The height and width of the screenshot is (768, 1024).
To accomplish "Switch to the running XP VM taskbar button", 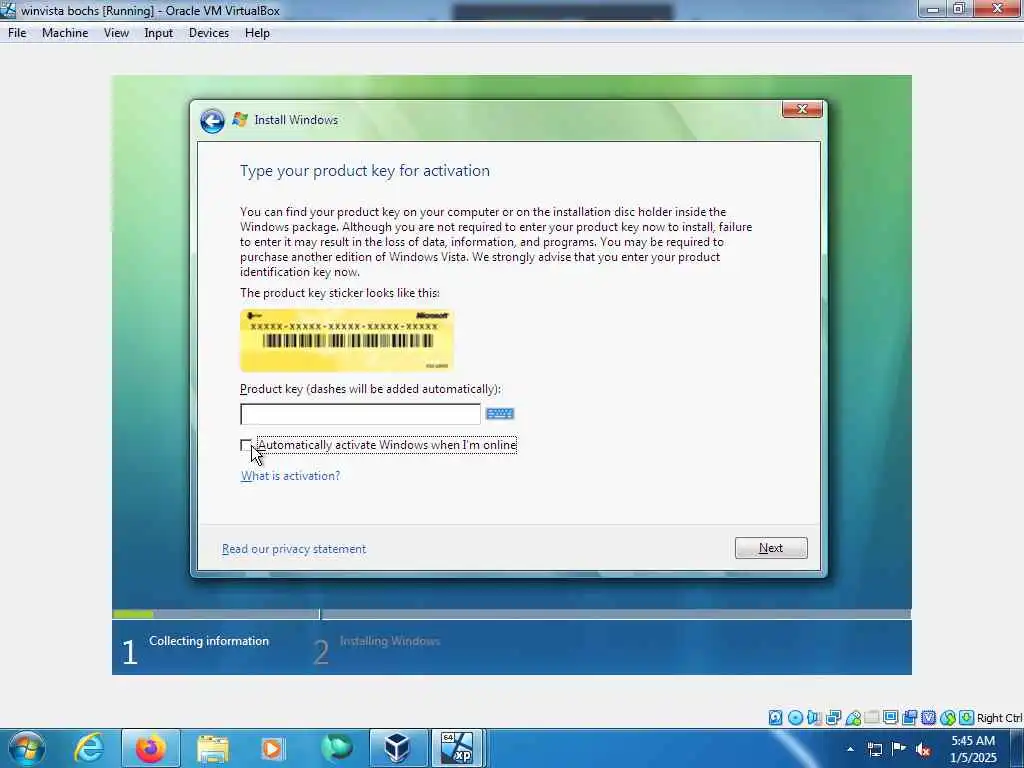I will pos(457,748).
